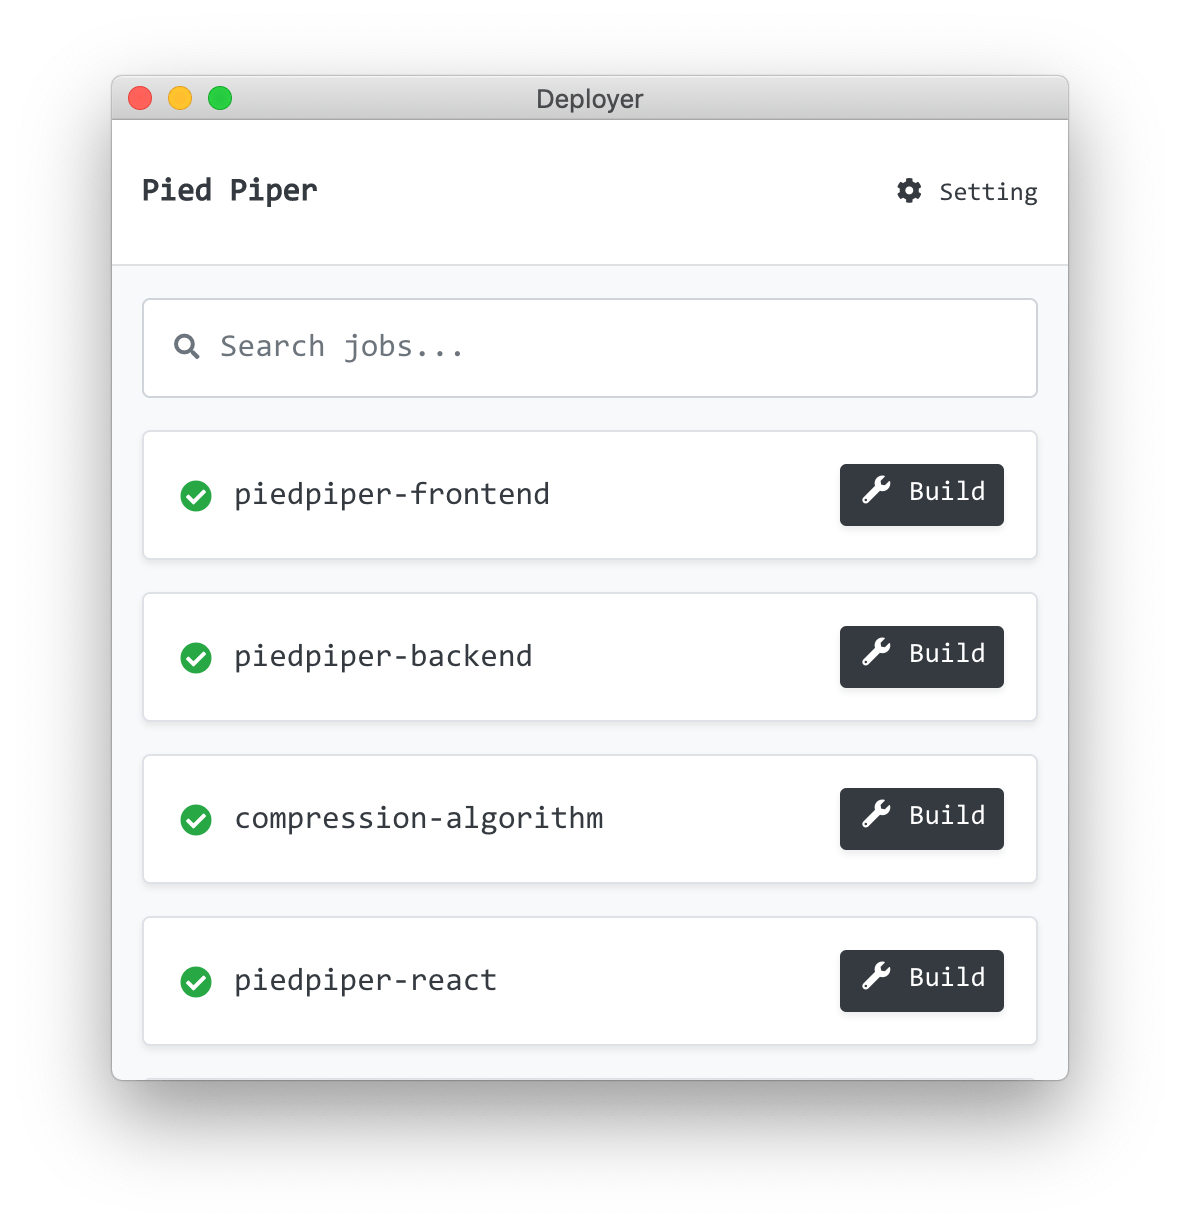This screenshot has width=1180, height=1228.
Task: Click the Pied Piper heading
Action: (229, 190)
